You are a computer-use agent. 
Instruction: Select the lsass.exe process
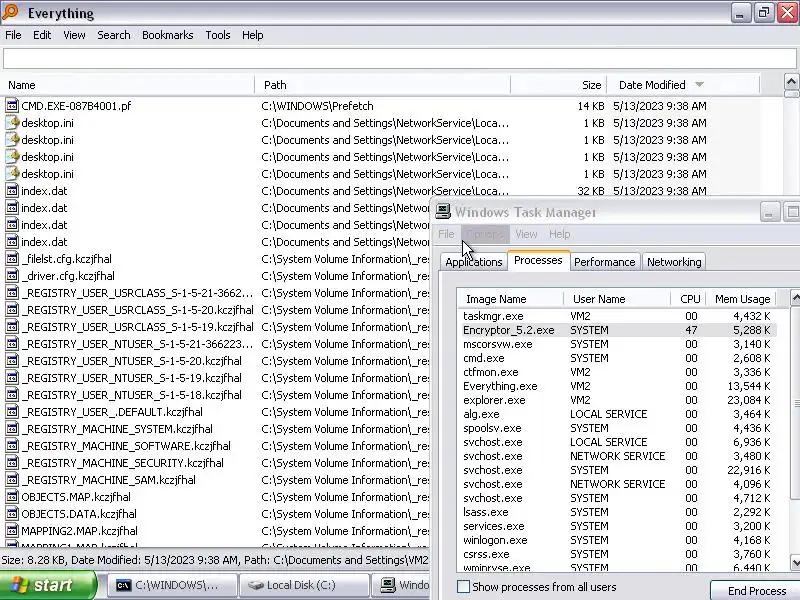click(x=617, y=512)
